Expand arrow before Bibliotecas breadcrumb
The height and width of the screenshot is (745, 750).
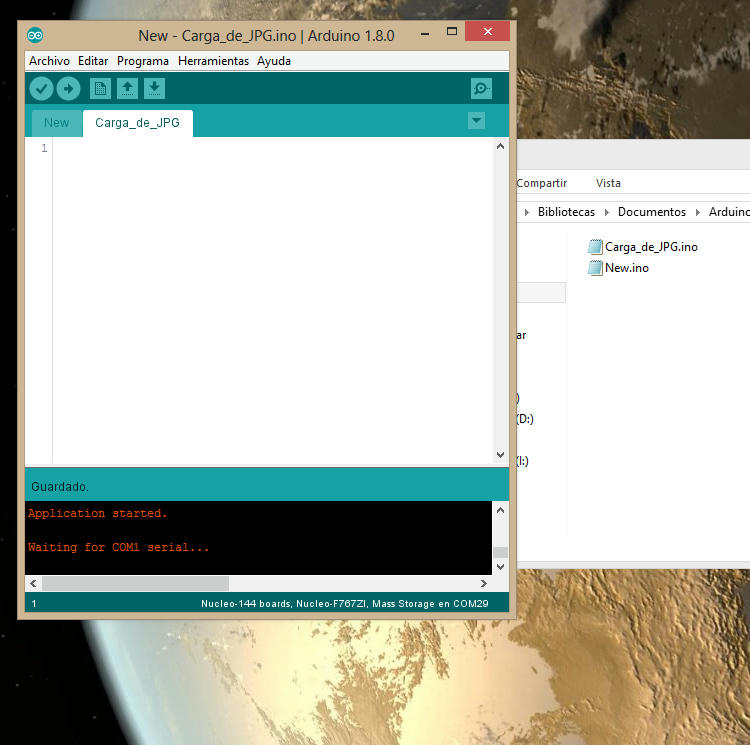[x=527, y=212]
